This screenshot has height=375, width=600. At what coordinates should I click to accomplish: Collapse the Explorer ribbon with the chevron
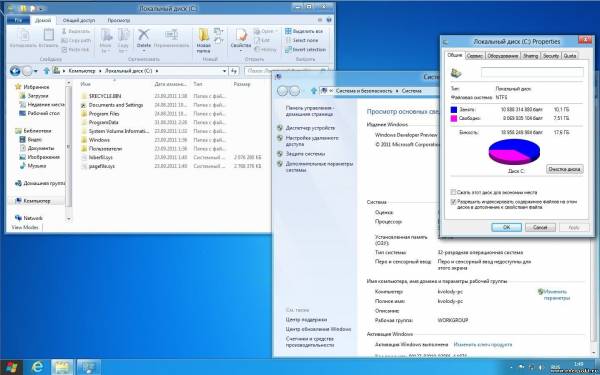(x=320, y=20)
